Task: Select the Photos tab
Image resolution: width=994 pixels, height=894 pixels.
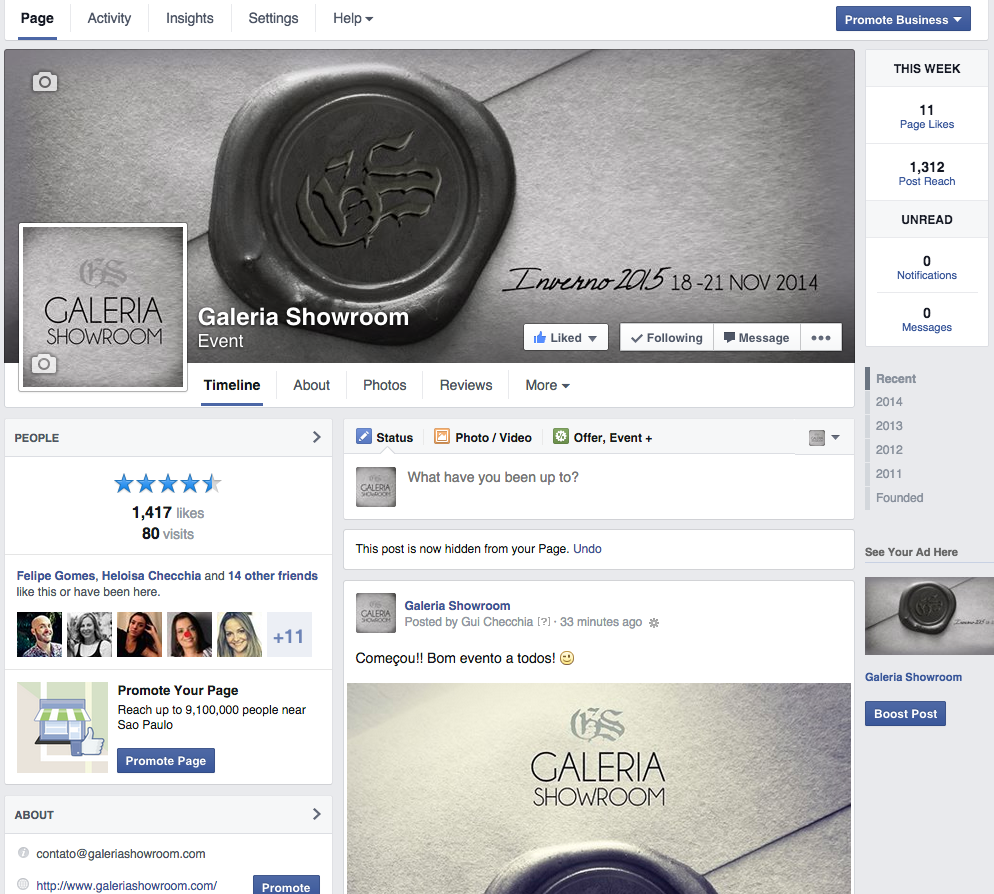Action: [x=385, y=385]
